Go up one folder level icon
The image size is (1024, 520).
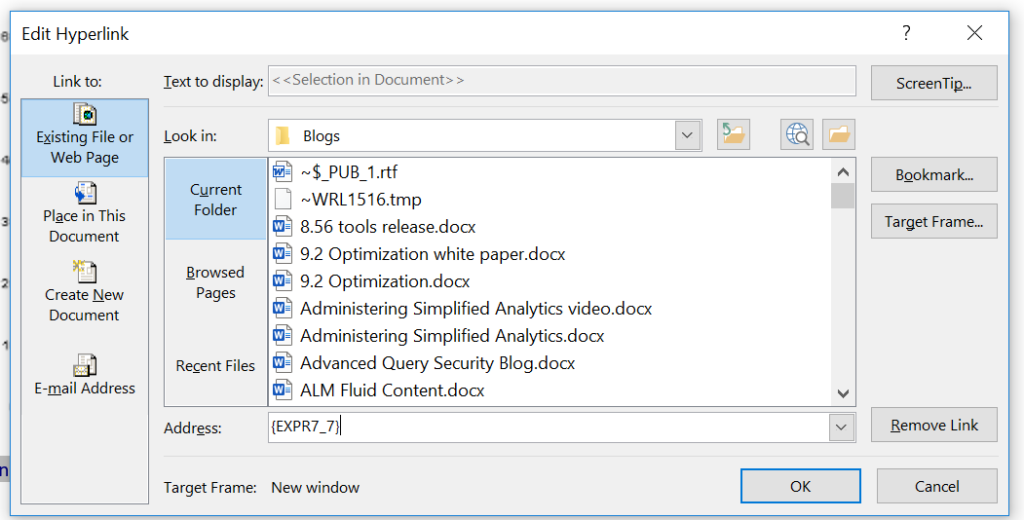point(733,135)
